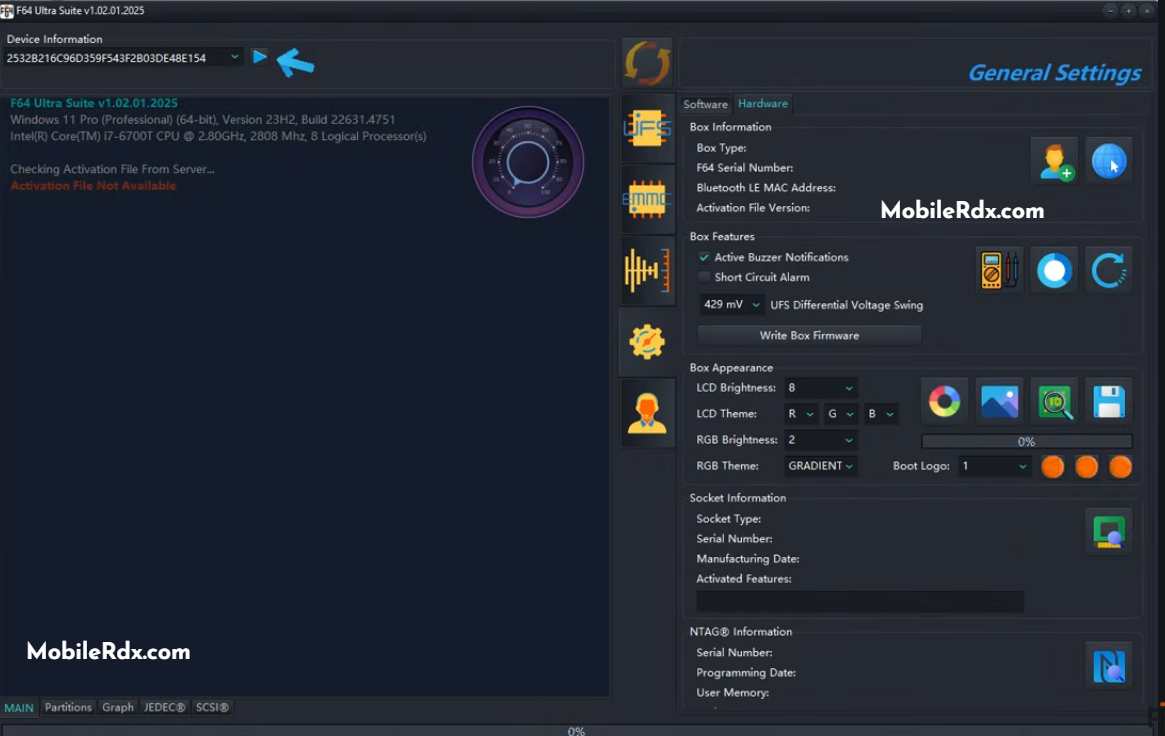Open the orange gear settings section
Screen dimensions: 1165x736
(x=647, y=342)
